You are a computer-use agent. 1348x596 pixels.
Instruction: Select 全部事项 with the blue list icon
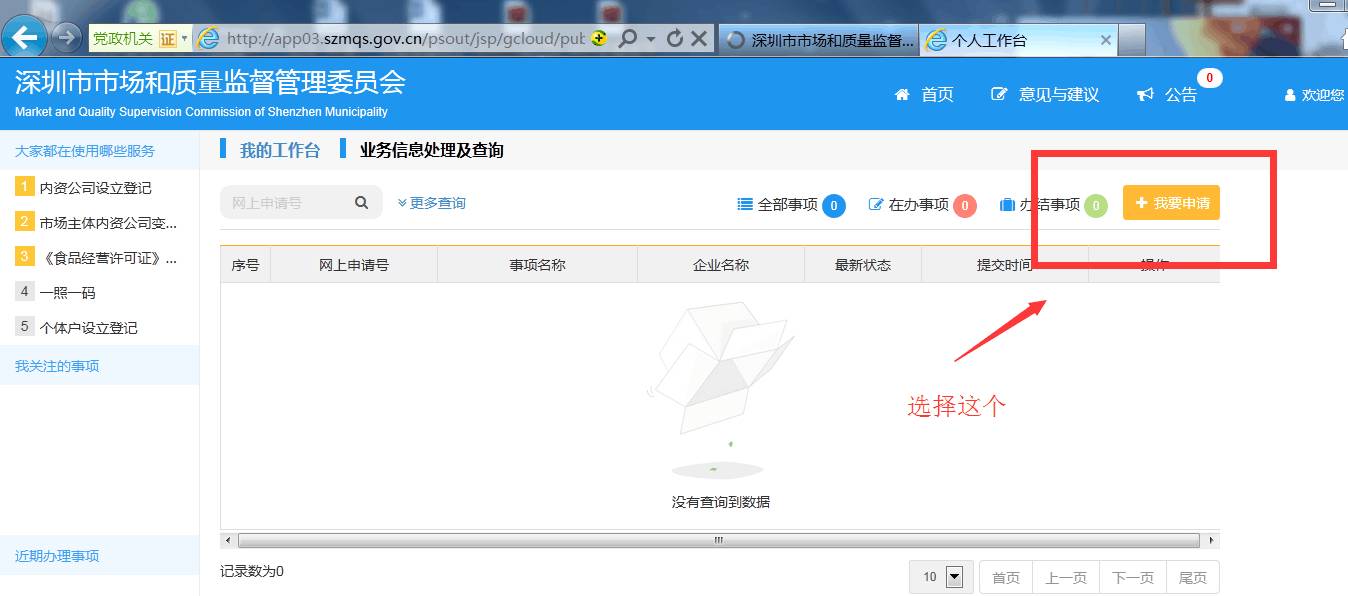tap(744, 205)
